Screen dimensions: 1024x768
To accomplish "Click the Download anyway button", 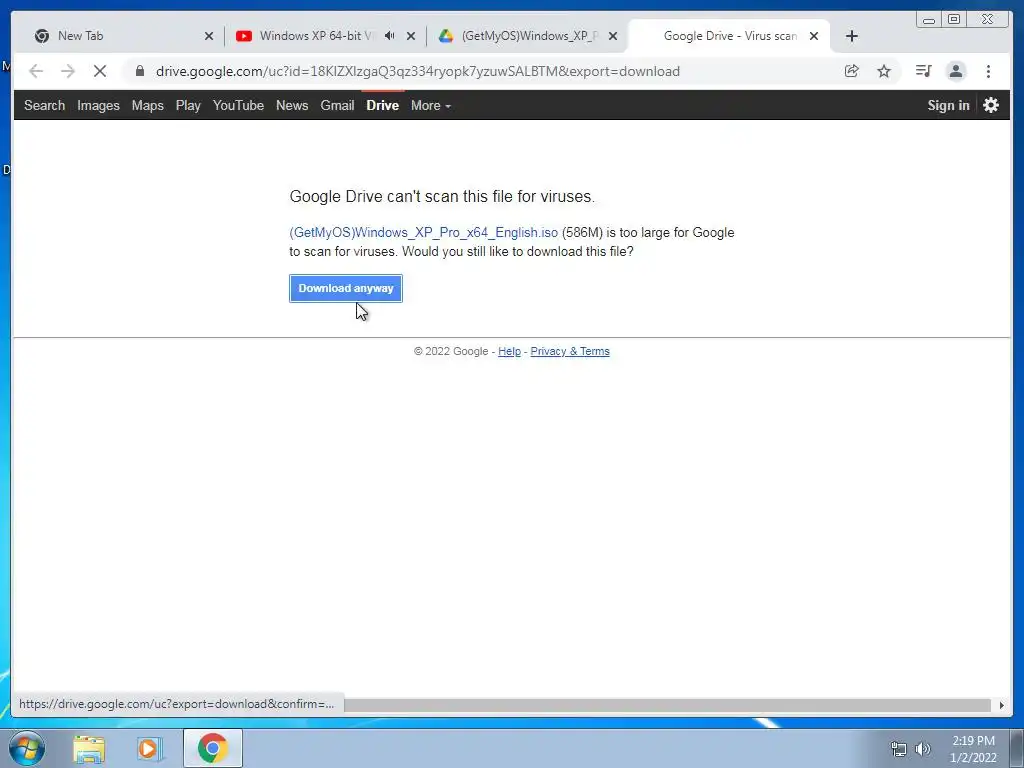I will click(345, 288).
